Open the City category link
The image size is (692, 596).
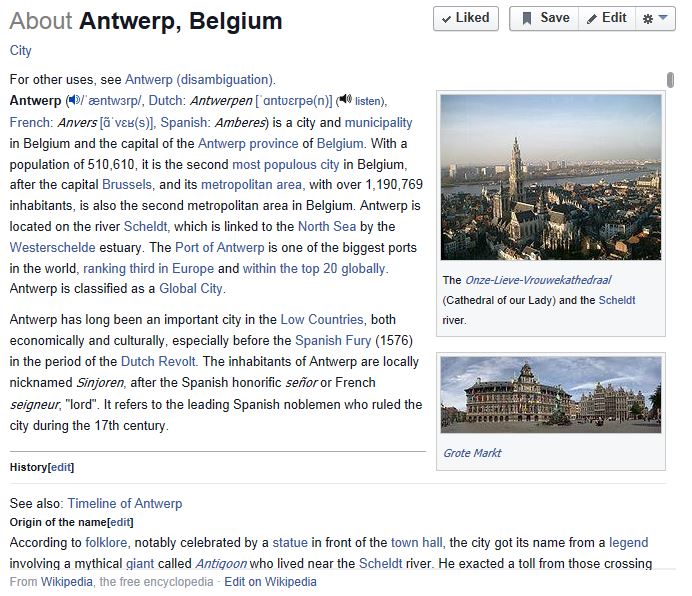21,52
